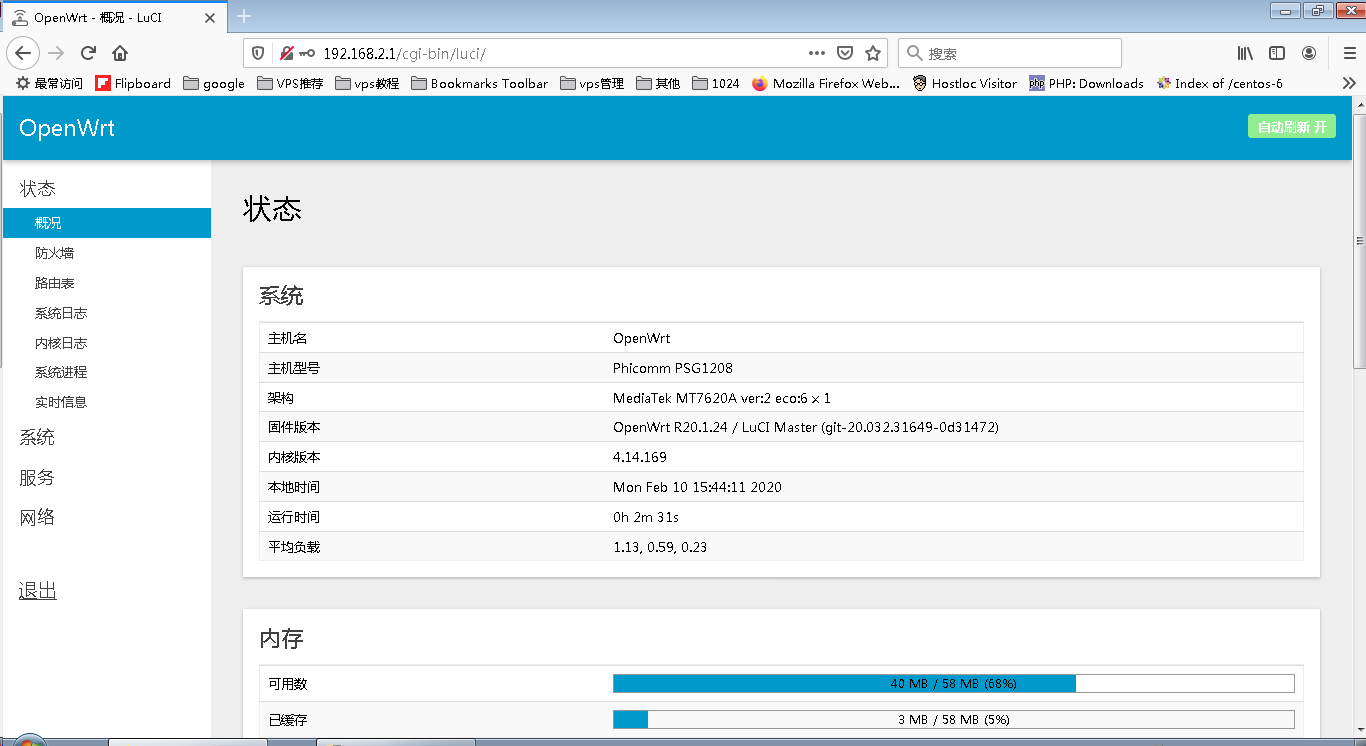1366x746 pixels.
Task: Select the load average 1.13, 0.59, 0.23
Action: click(x=660, y=547)
